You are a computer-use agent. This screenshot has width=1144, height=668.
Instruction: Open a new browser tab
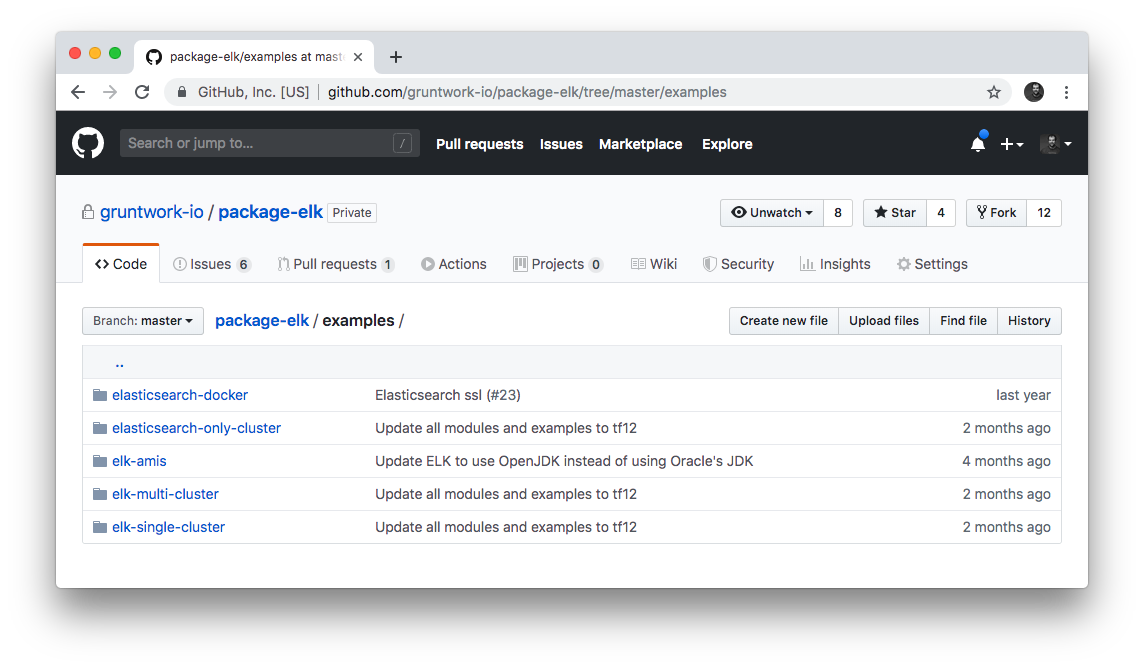point(396,57)
